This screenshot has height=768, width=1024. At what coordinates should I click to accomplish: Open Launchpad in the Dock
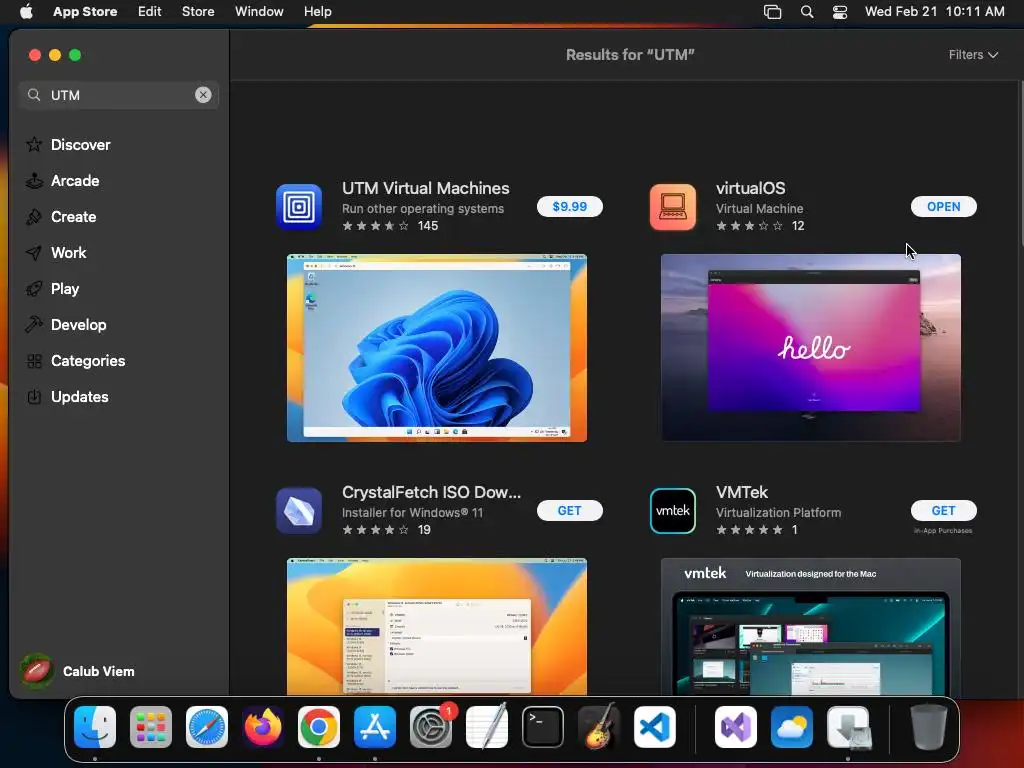151,727
